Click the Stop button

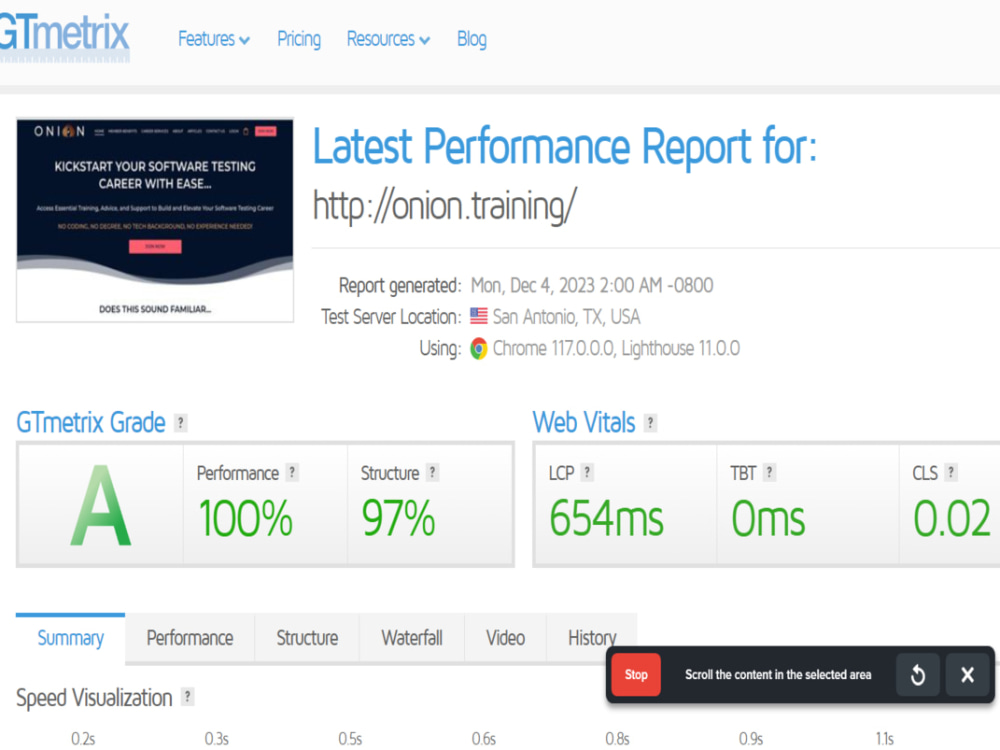click(635, 675)
